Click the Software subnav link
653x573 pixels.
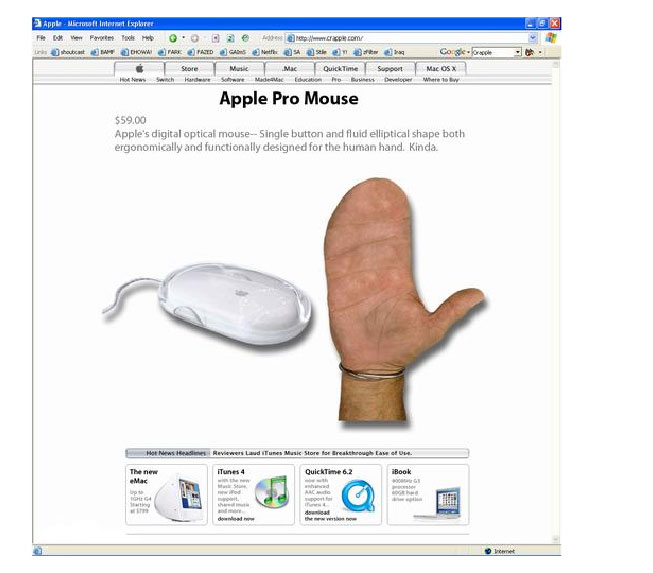click(232, 80)
